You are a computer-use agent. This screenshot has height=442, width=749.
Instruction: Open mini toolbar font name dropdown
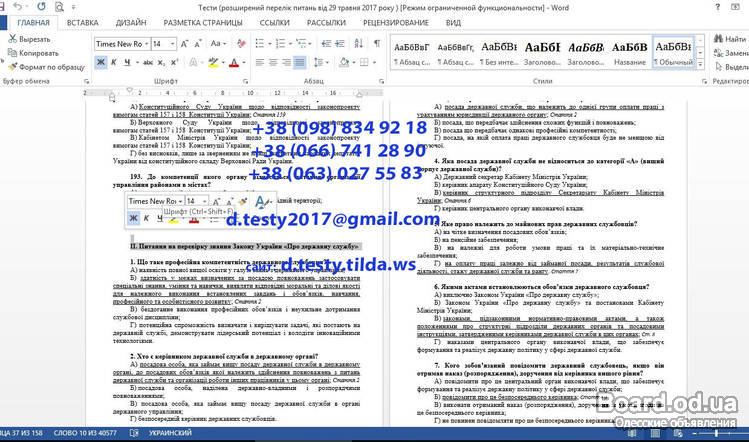[181, 201]
